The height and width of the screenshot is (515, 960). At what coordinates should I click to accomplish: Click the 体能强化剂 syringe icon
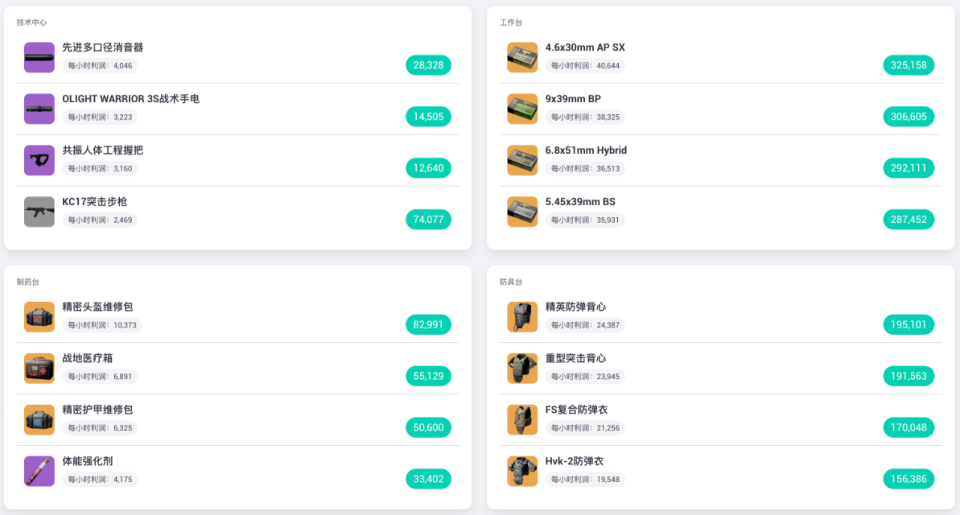39,471
